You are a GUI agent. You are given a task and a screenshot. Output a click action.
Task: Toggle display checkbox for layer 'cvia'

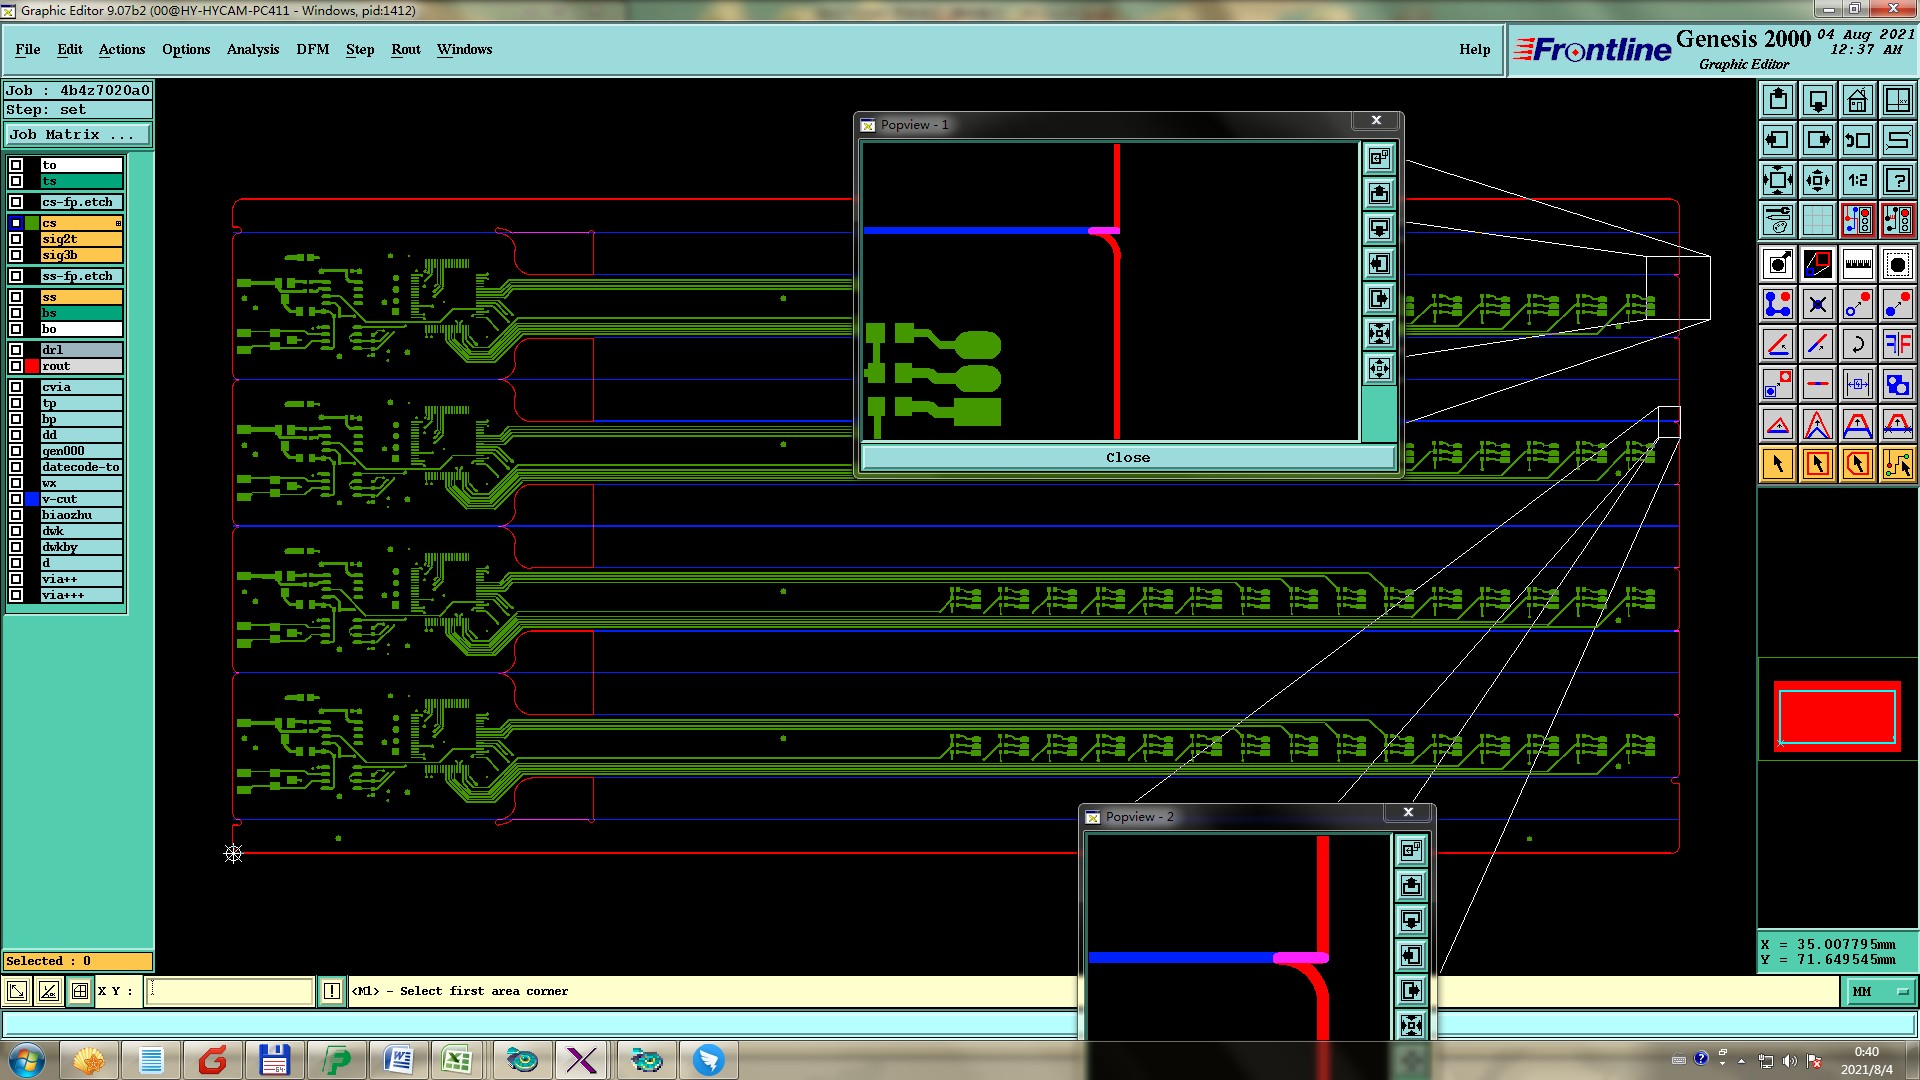pos(16,387)
